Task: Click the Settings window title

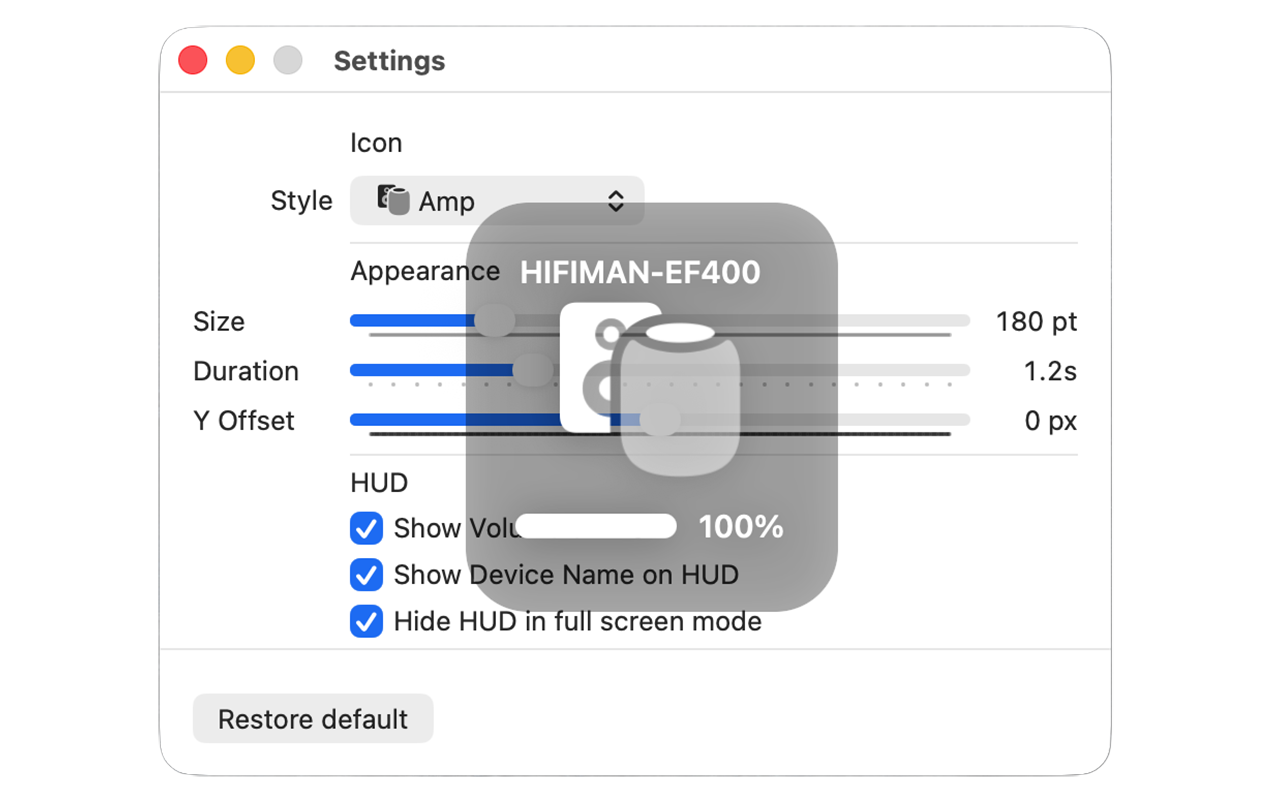Action: tap(389, 61)
